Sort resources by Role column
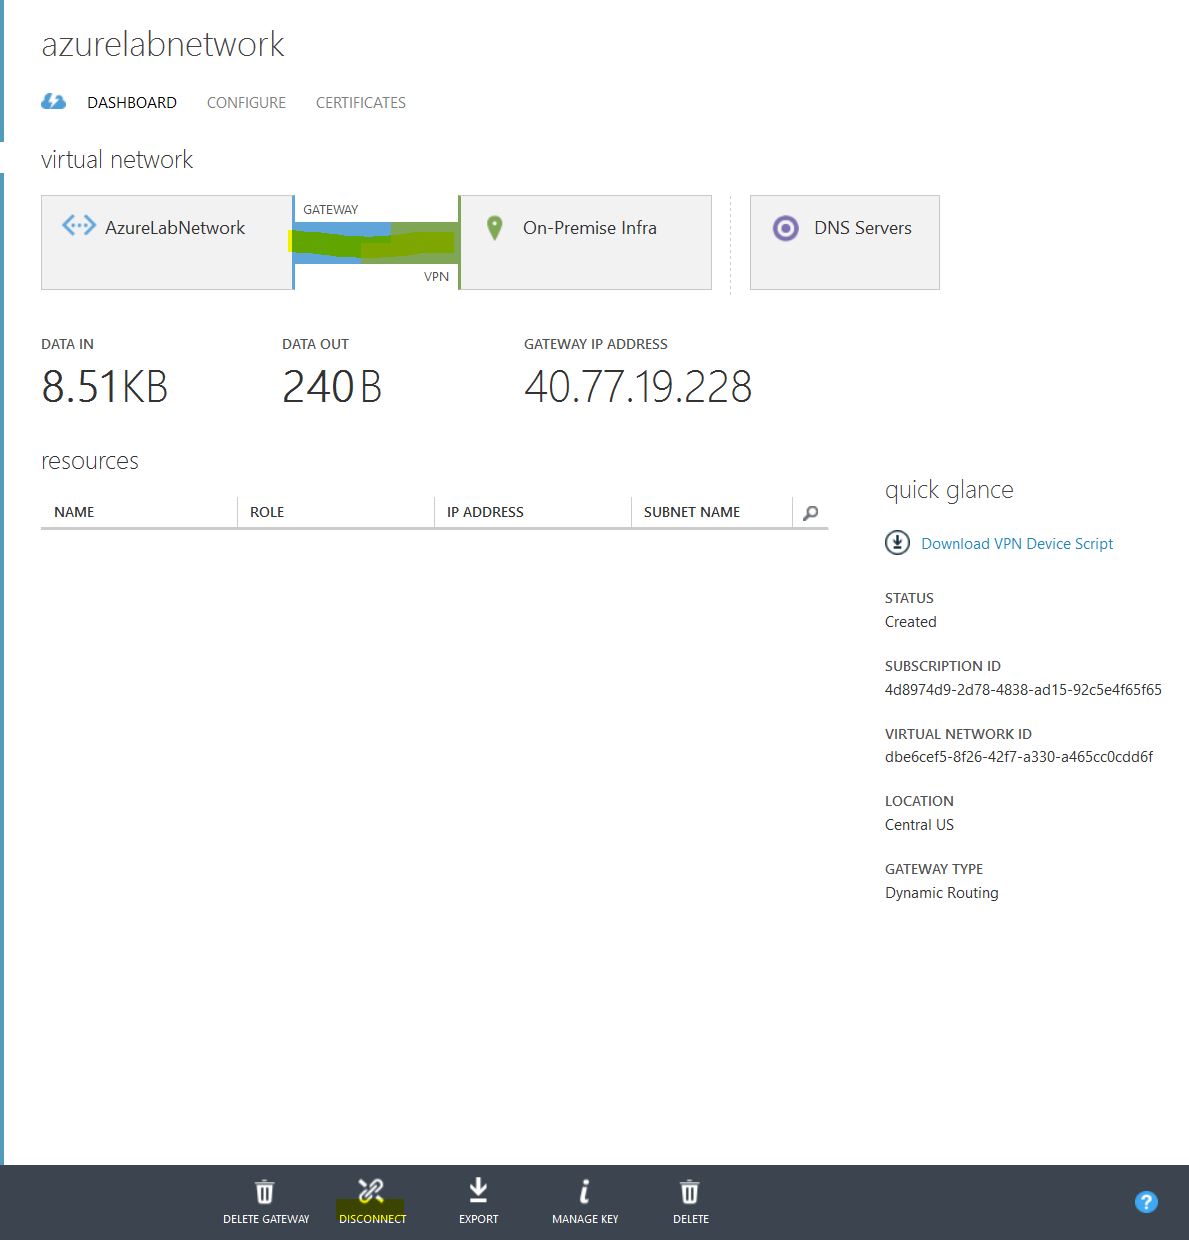This screenshot has height=1240, width=1189. point(267,512)
